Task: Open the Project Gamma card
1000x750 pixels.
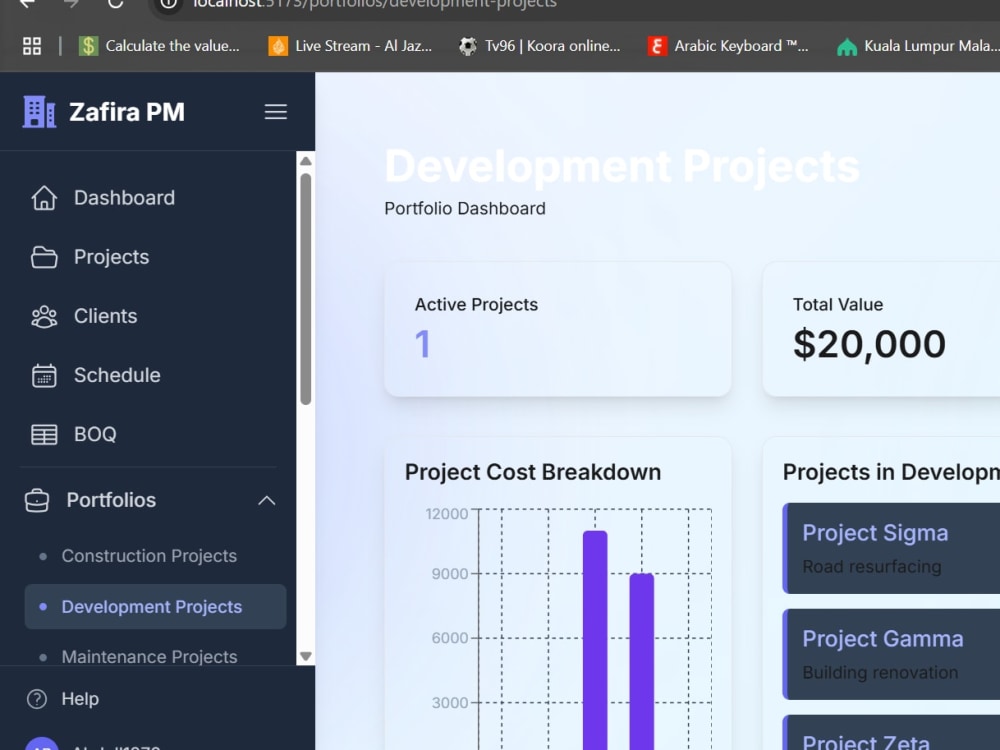Action: click(892, 654)
